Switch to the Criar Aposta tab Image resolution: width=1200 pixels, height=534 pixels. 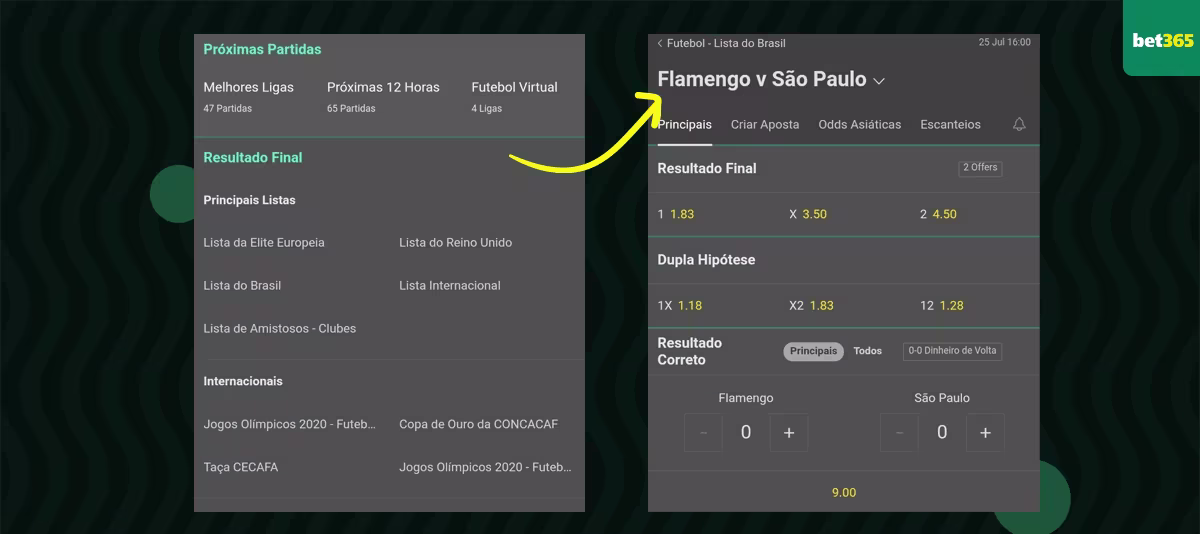tap(765, 125)
